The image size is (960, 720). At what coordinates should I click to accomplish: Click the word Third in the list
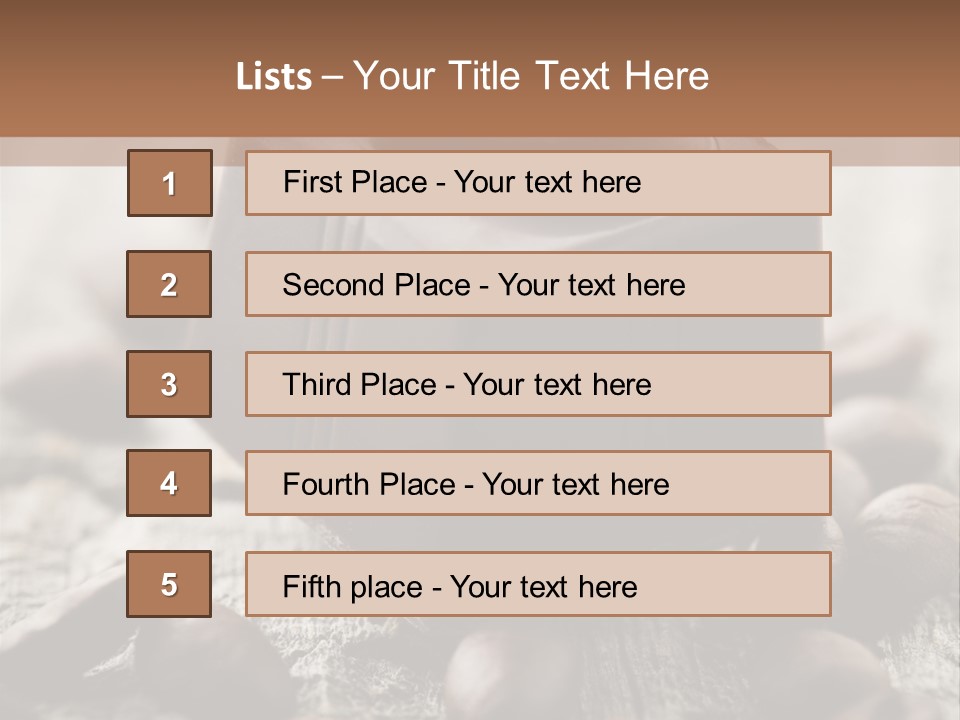312,385
